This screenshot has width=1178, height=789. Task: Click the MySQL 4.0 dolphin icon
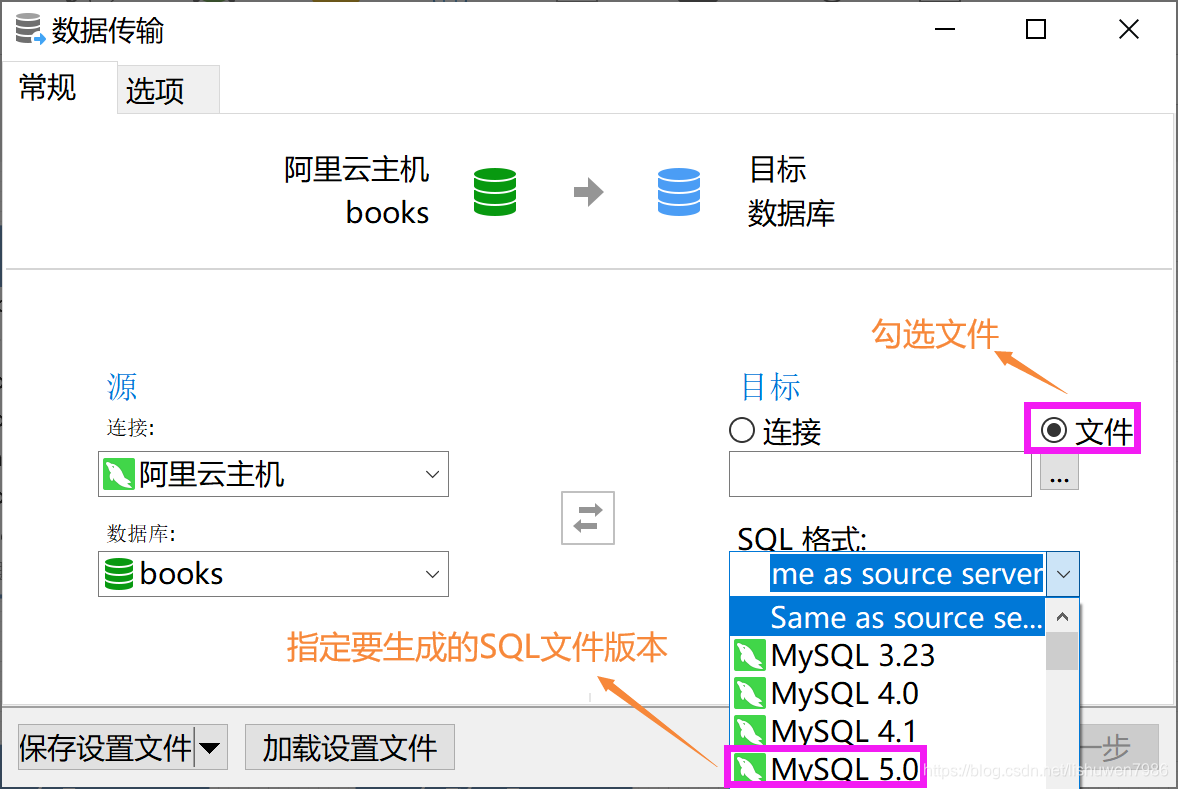point(750,694)
